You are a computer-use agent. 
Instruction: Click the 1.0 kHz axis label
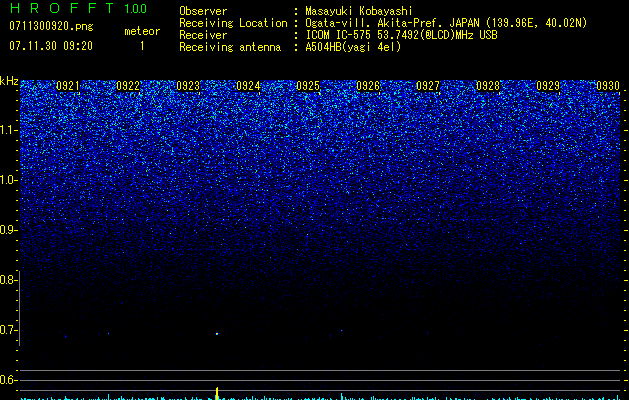click(8, 180)
